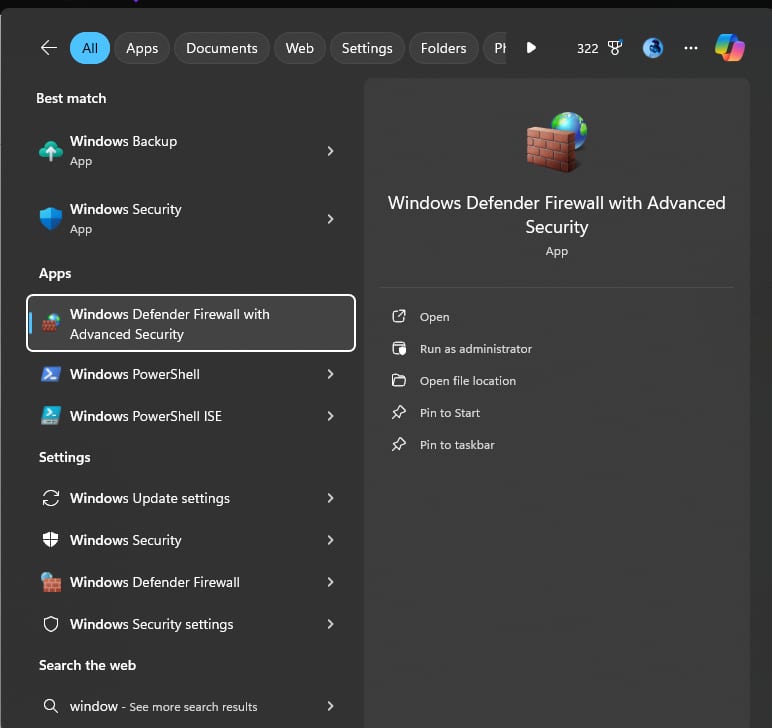
Task: Click the Run as administrator shield icon
Action: click(x=399, y=348)
